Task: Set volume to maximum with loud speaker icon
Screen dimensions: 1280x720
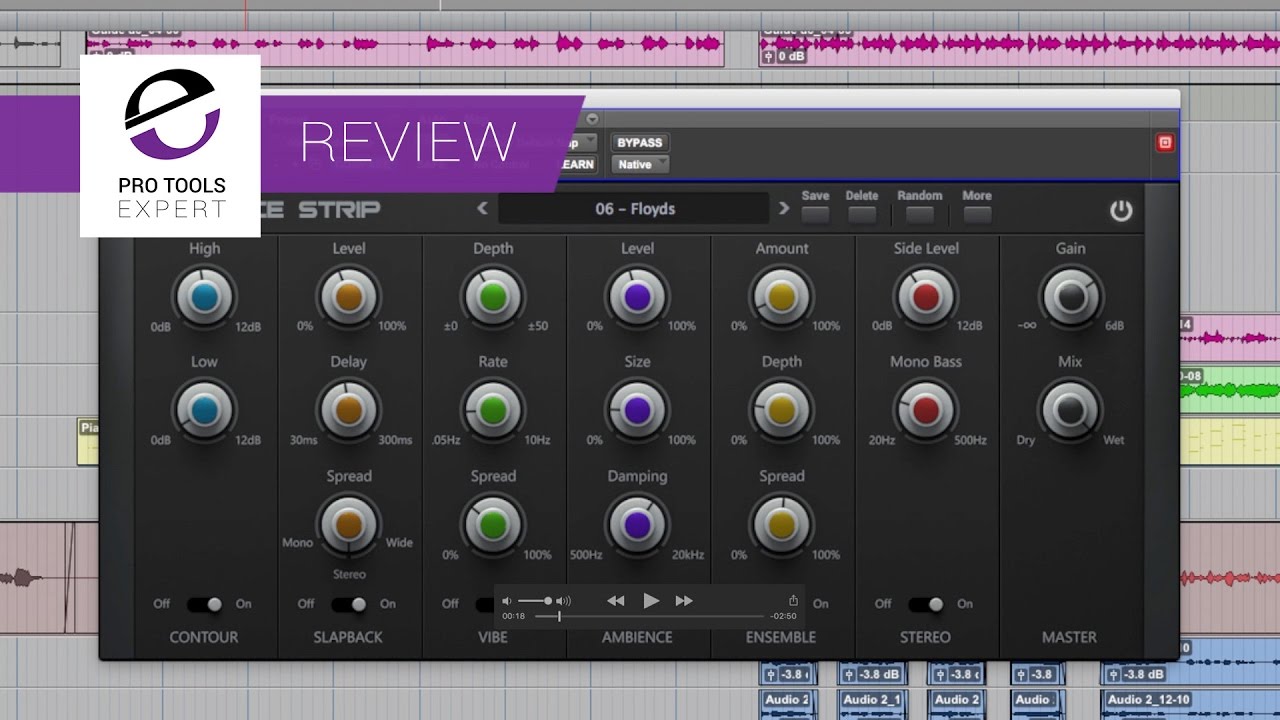Action: coord(563,601)
